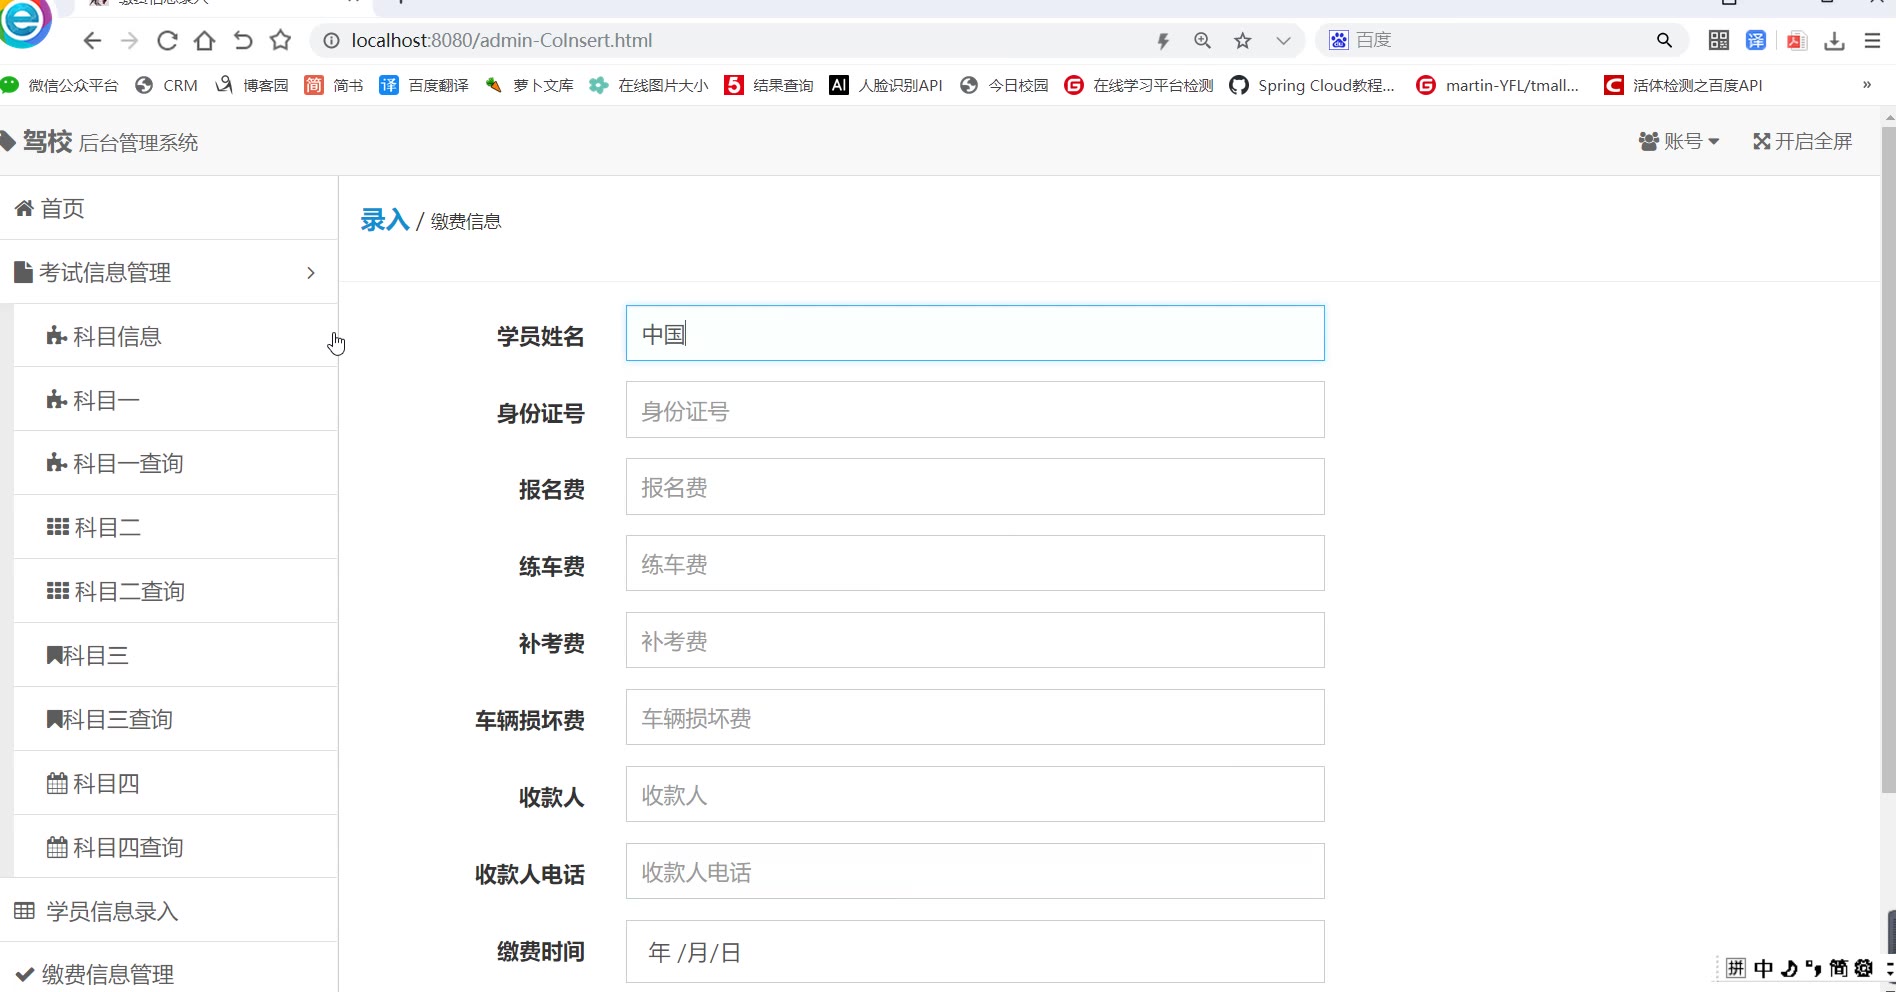Toggle 开启全屏 fullscreen mode
The height and width of the screenshot is (992, 1896).
pyautogui.click(x=1802, y=142)
